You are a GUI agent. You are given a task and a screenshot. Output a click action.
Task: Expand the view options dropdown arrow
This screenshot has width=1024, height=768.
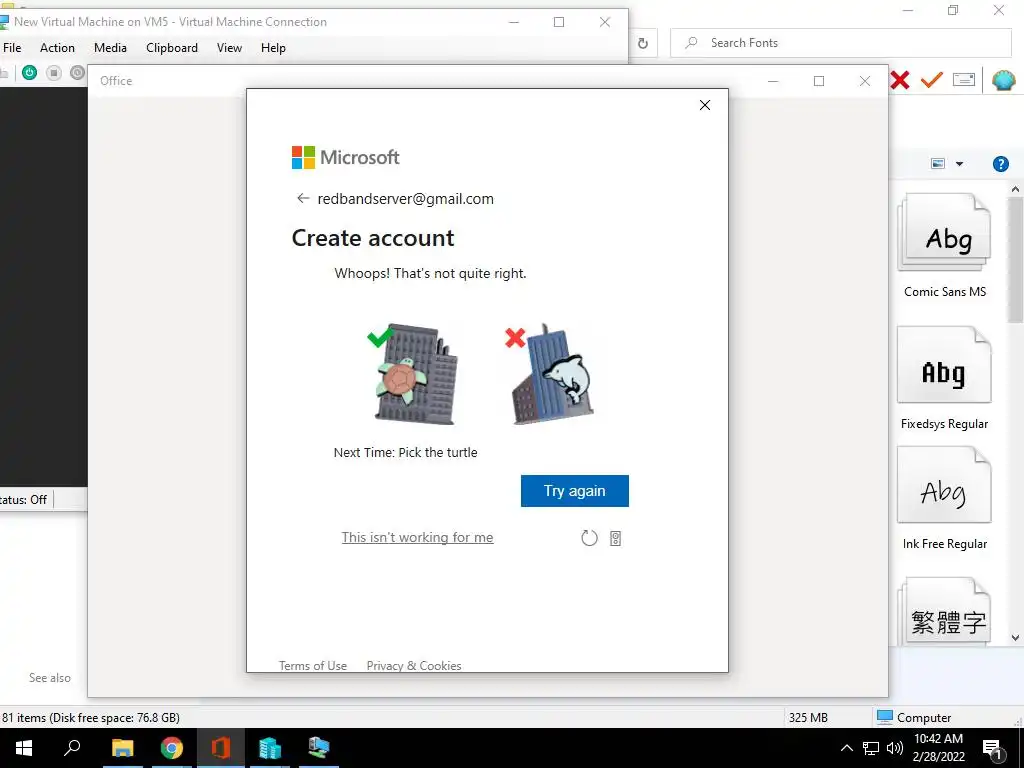959,164
